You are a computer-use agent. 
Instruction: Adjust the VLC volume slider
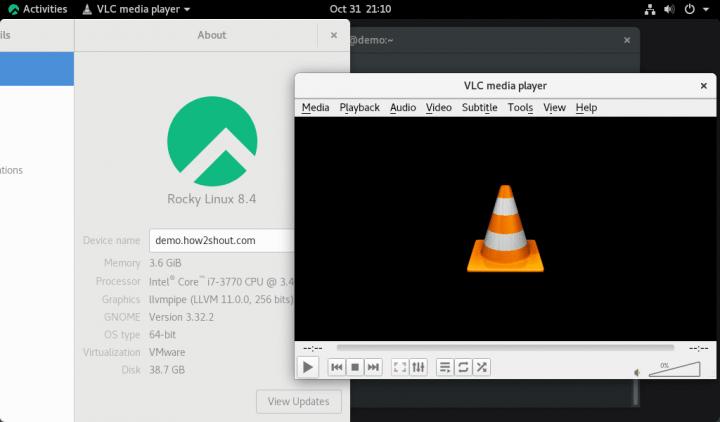coord(674,370)
